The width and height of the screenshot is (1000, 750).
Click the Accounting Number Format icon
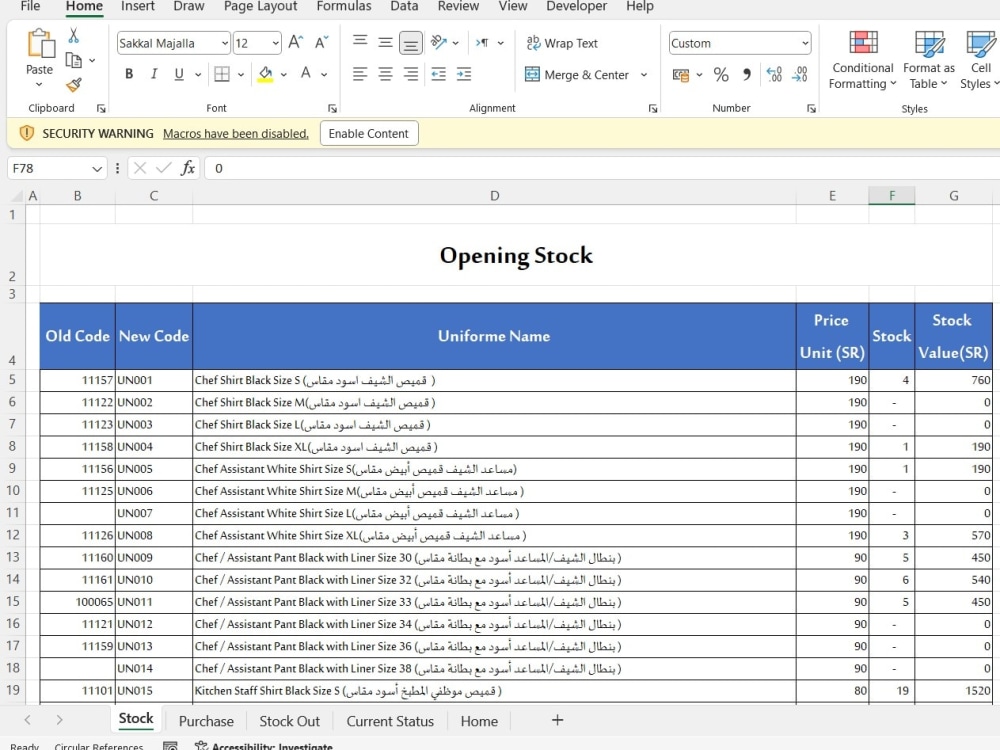point(680,75)
